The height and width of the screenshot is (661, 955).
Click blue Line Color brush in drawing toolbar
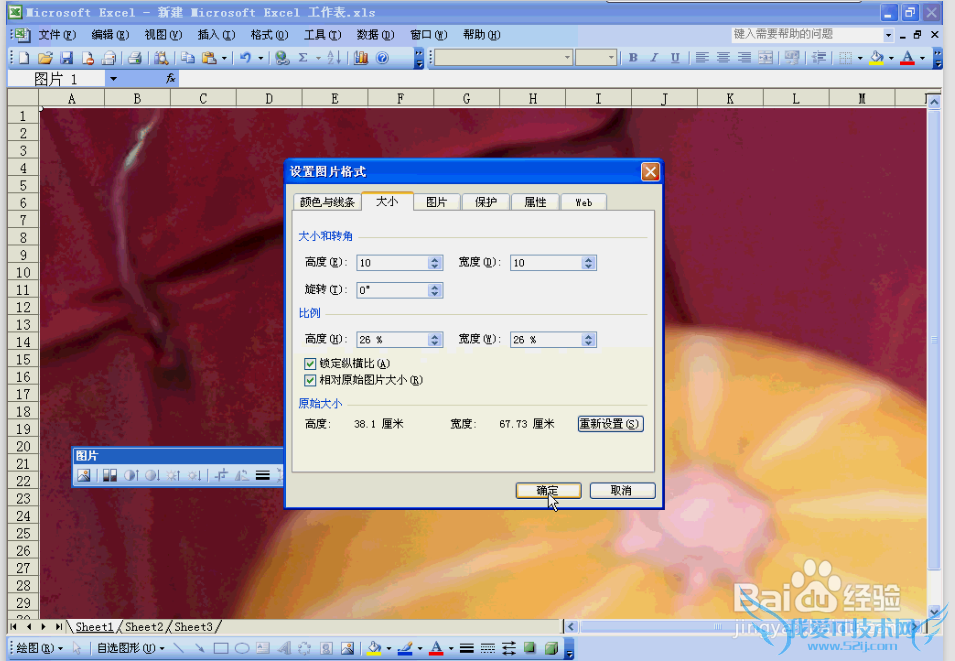point(405,648)
